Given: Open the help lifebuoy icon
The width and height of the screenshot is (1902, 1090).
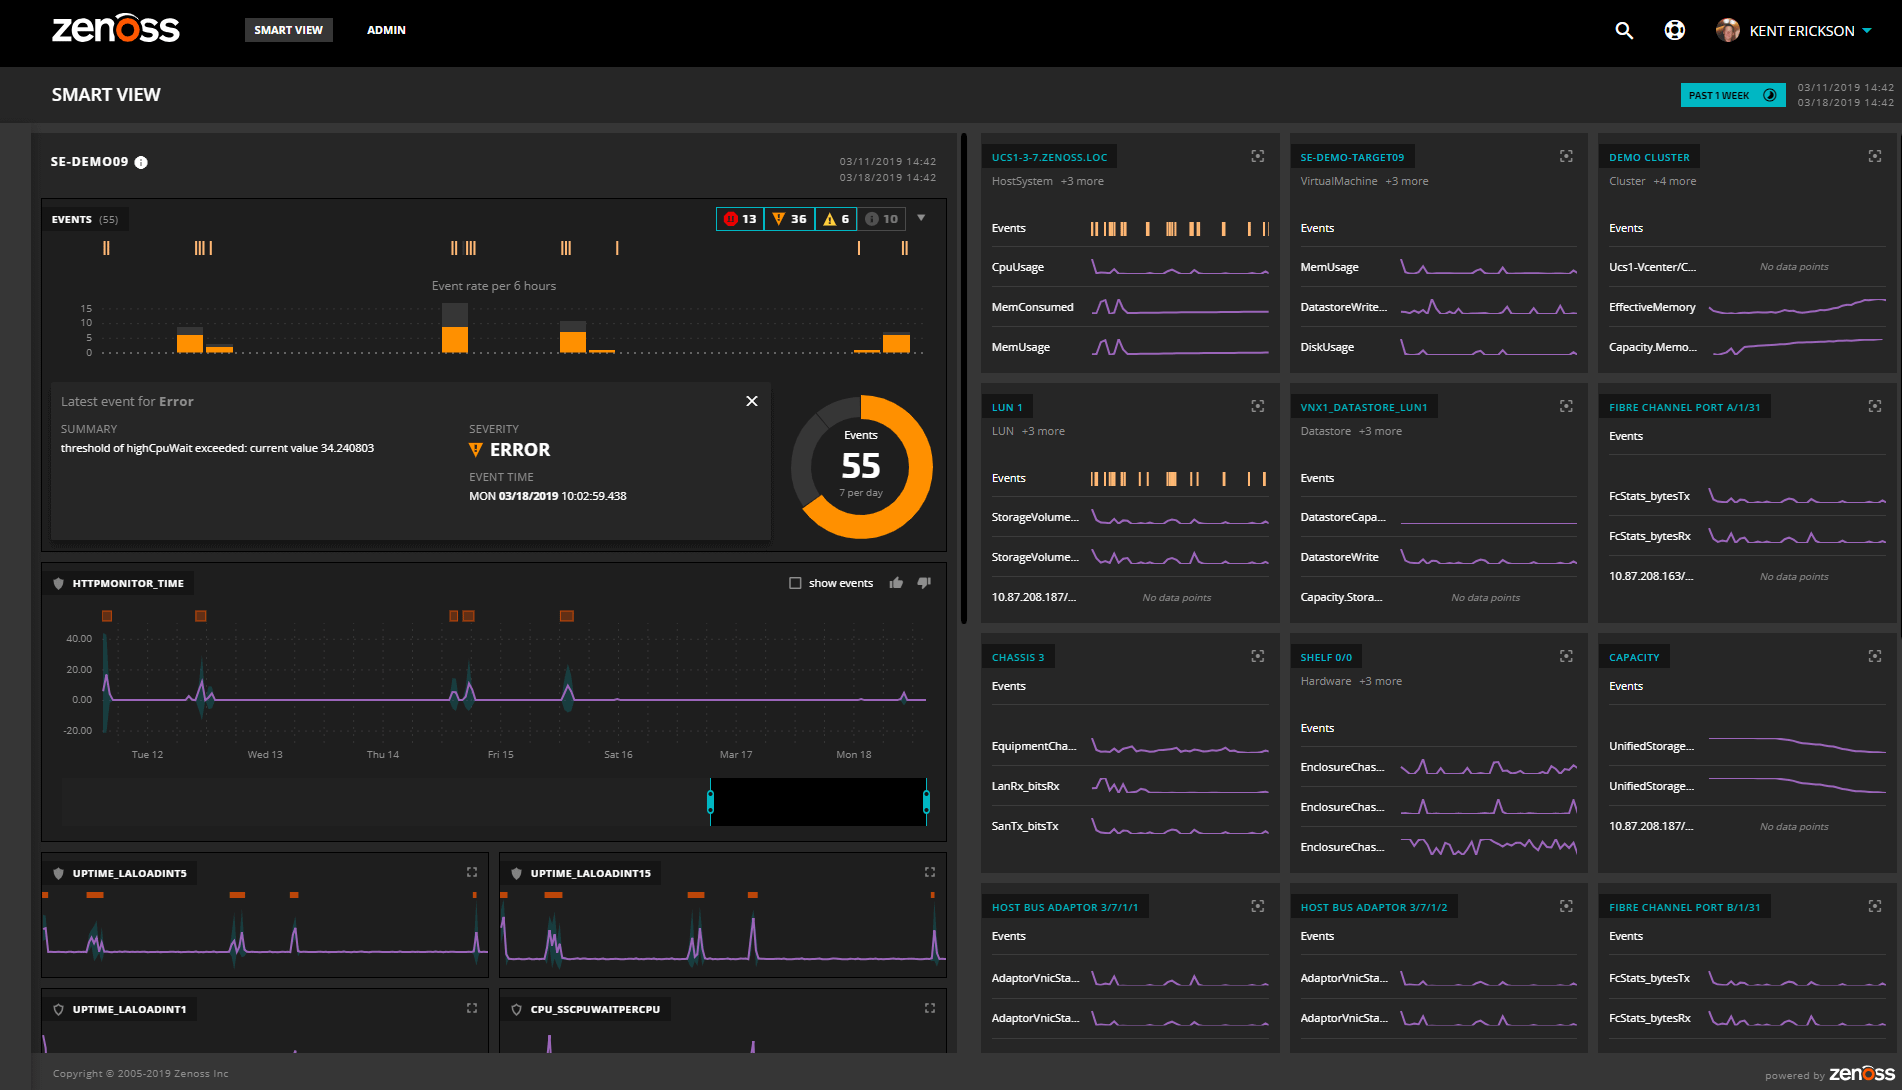Looking at the screenshot, I should [x=1674, y=30].
